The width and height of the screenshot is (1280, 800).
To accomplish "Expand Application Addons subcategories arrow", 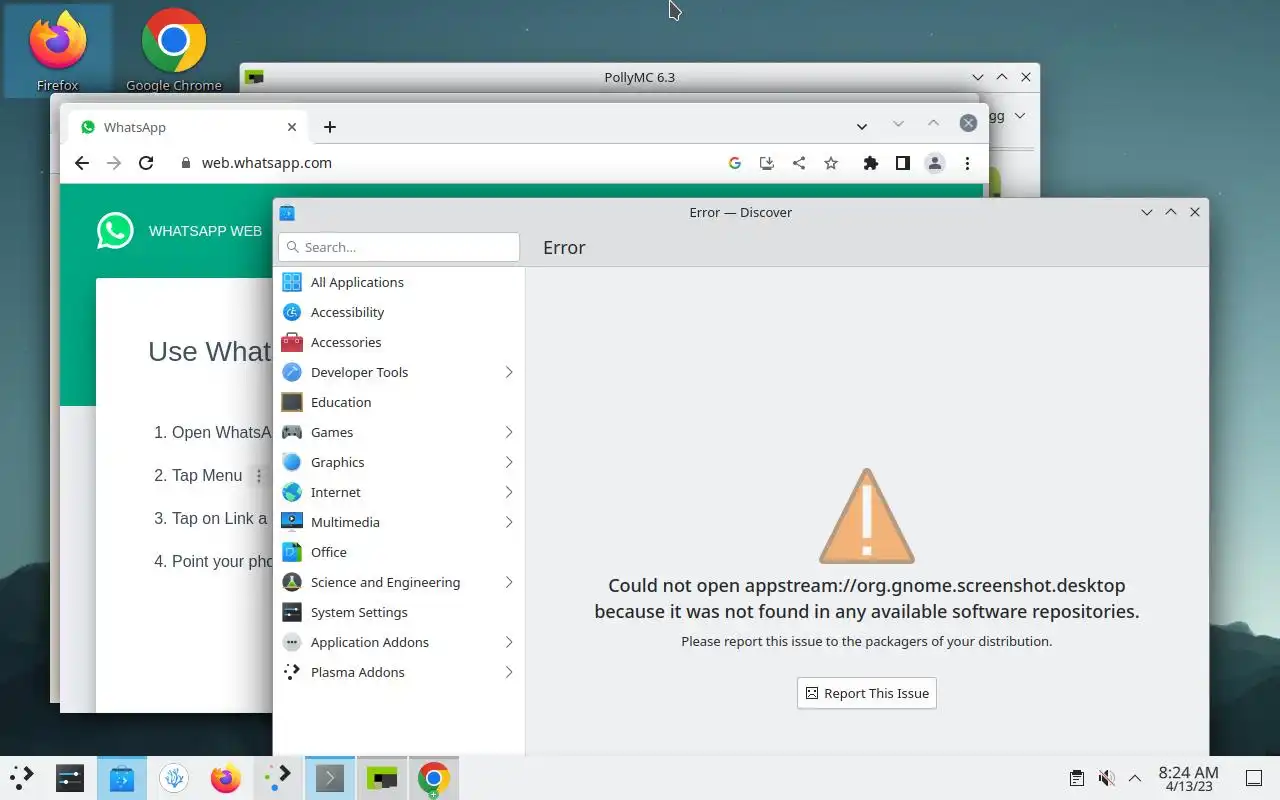I will (508, 642).
